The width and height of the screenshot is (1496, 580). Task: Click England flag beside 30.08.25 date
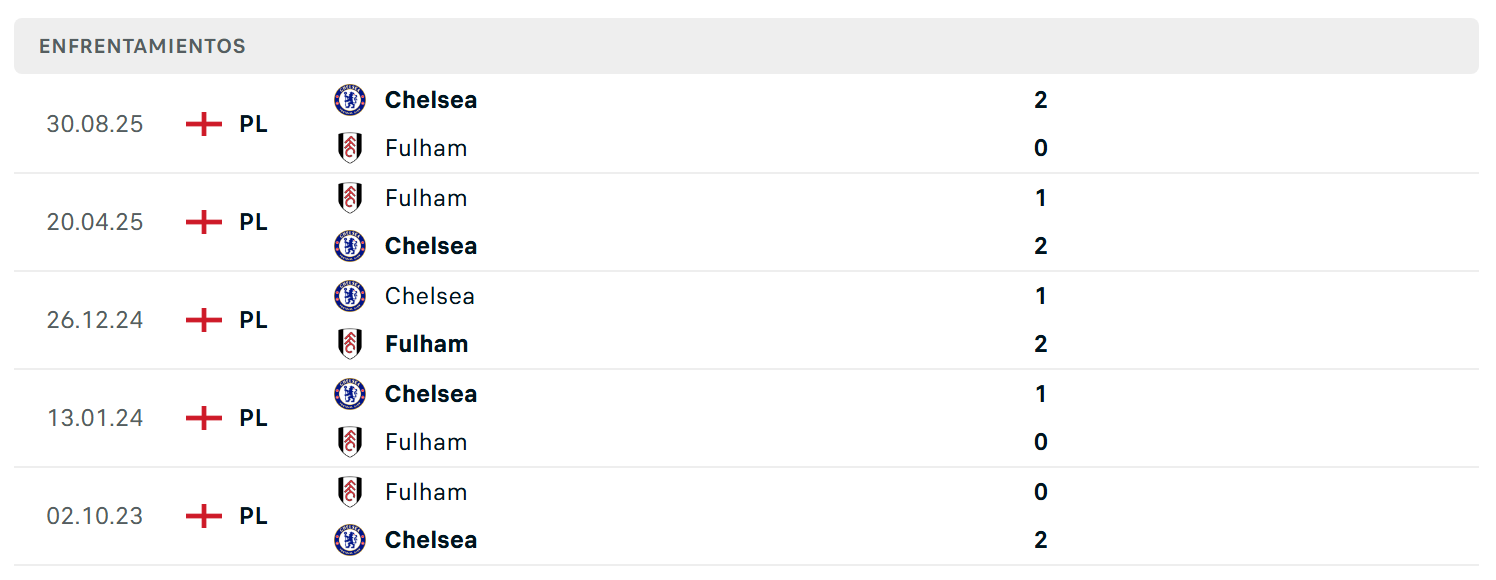204,124
